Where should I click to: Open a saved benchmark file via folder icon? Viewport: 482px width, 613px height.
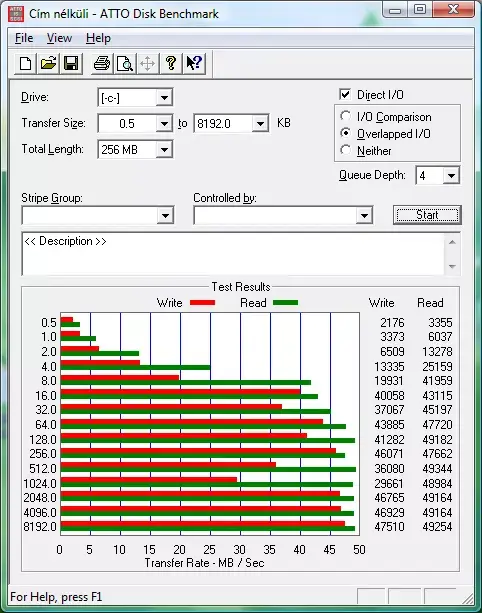click(x=48, y=63)
